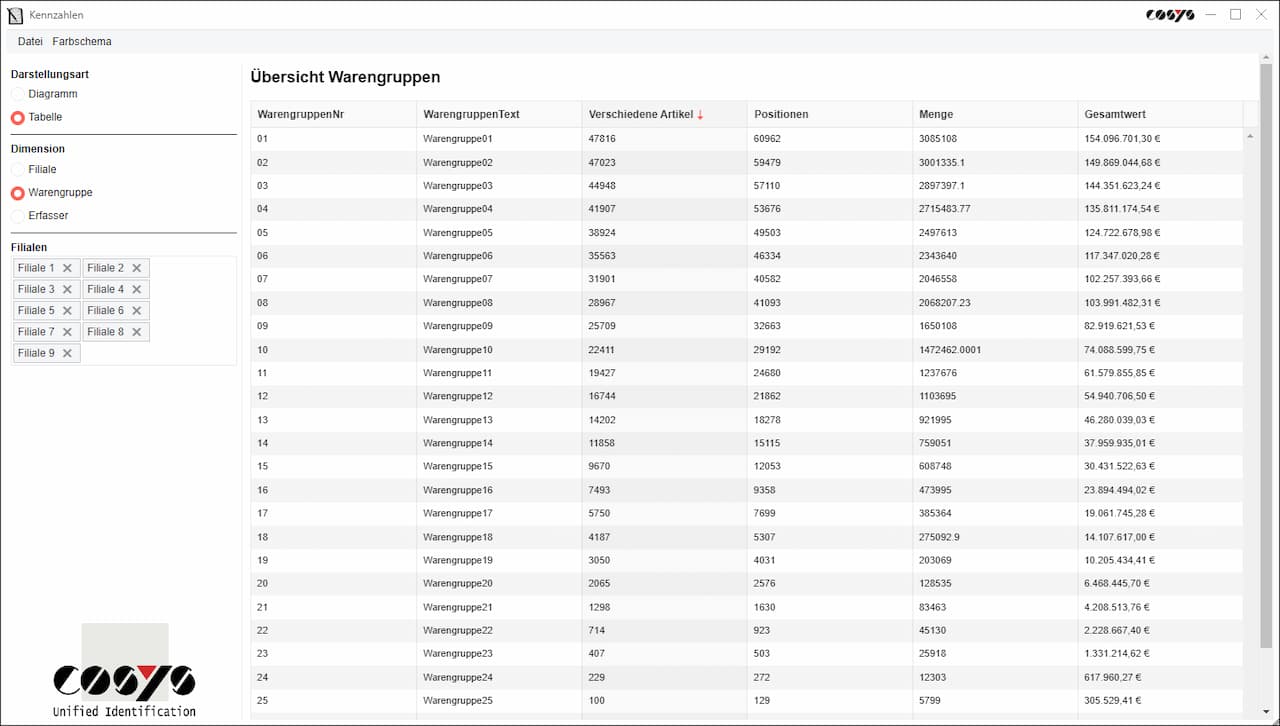Click the Gesamtwert 6.468.445,70 €
The height and width of the screenshot is (726, 1280).
tap(1116, 583)
